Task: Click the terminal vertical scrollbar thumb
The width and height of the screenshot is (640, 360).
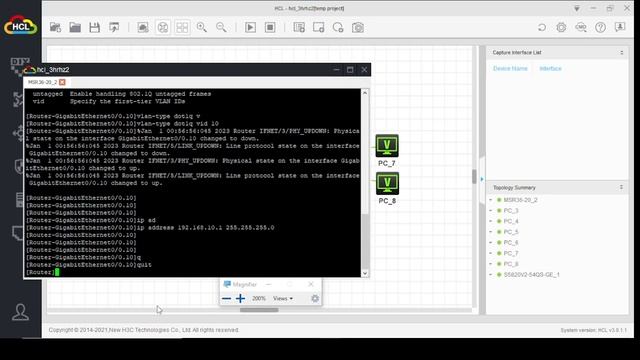Action: (x=365, y=241)
